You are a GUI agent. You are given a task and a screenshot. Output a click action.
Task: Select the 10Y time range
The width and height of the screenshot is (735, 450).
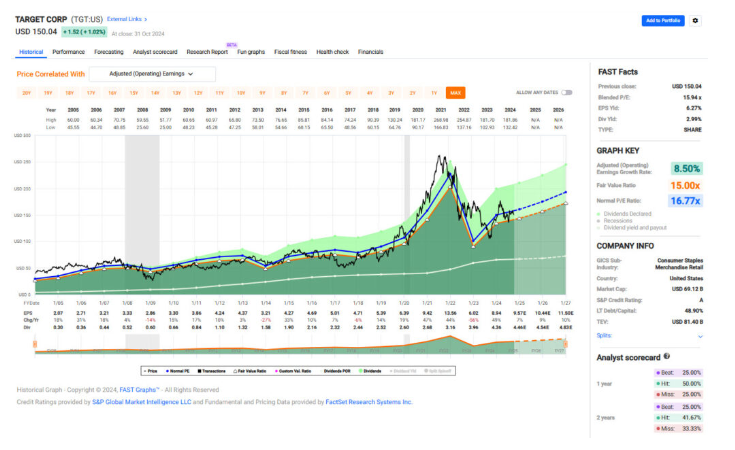[x=241, y=93]
